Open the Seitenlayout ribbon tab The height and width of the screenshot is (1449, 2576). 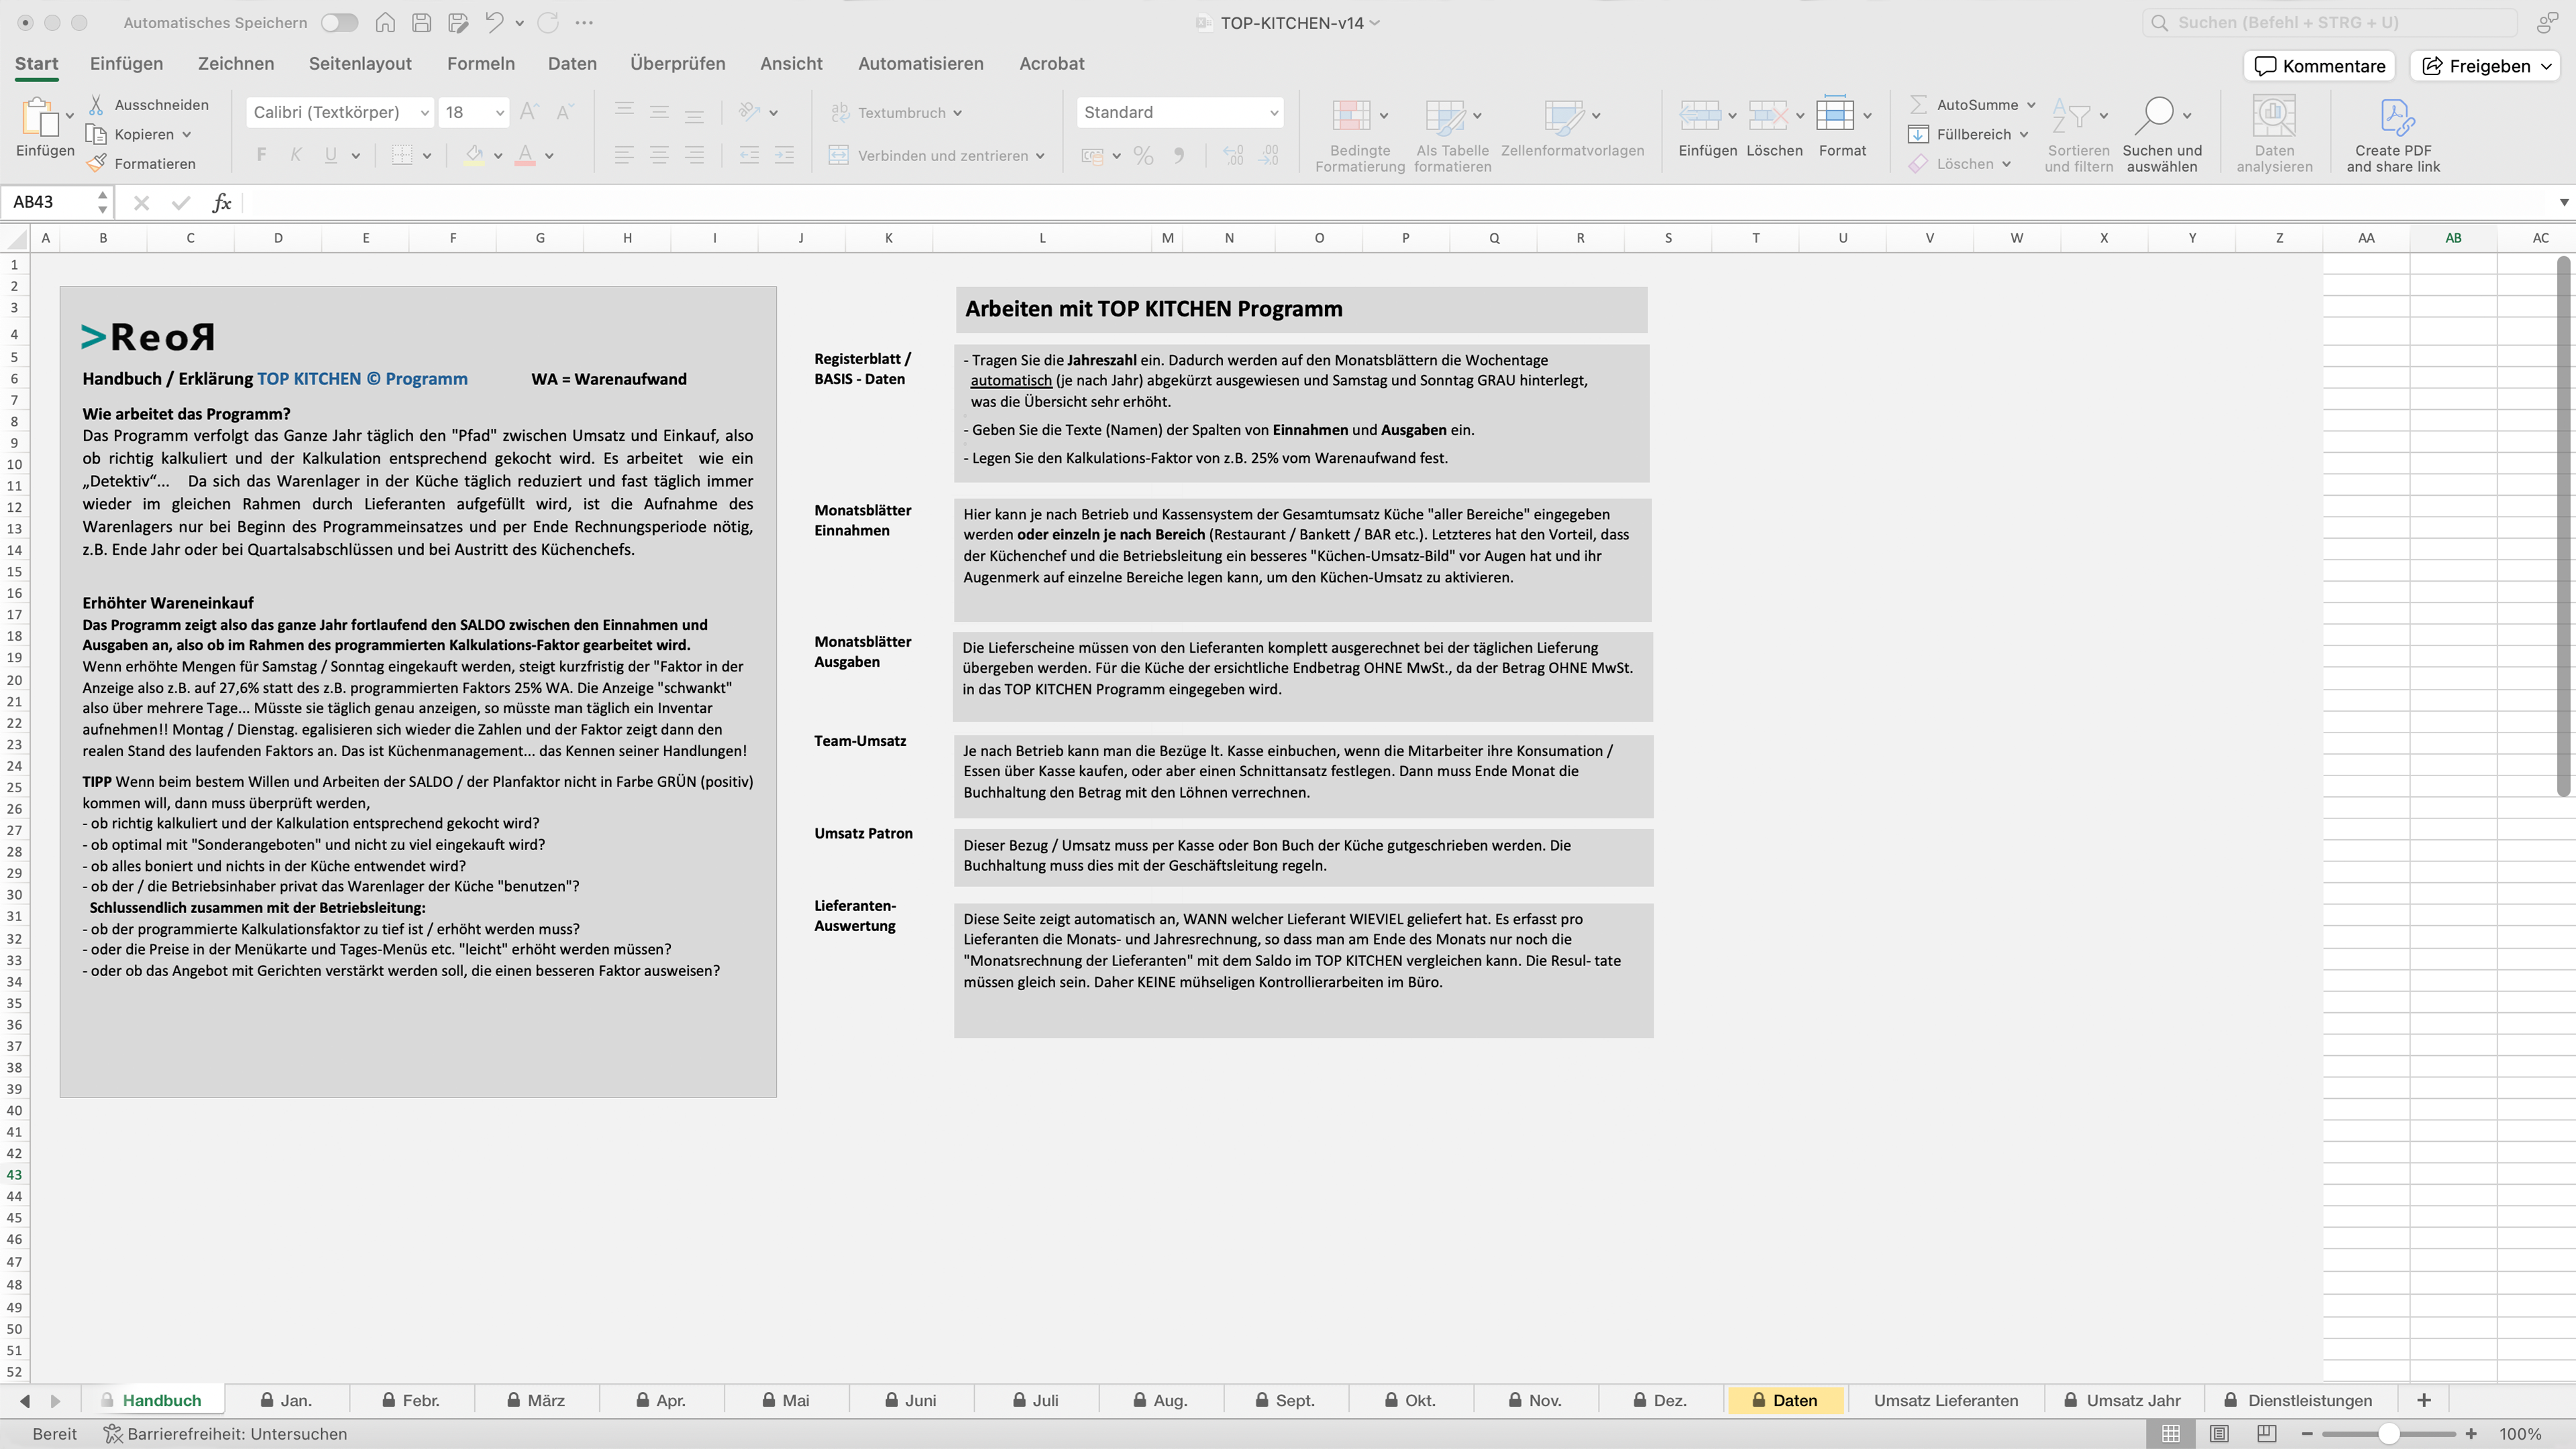click(x=360, y=63)
